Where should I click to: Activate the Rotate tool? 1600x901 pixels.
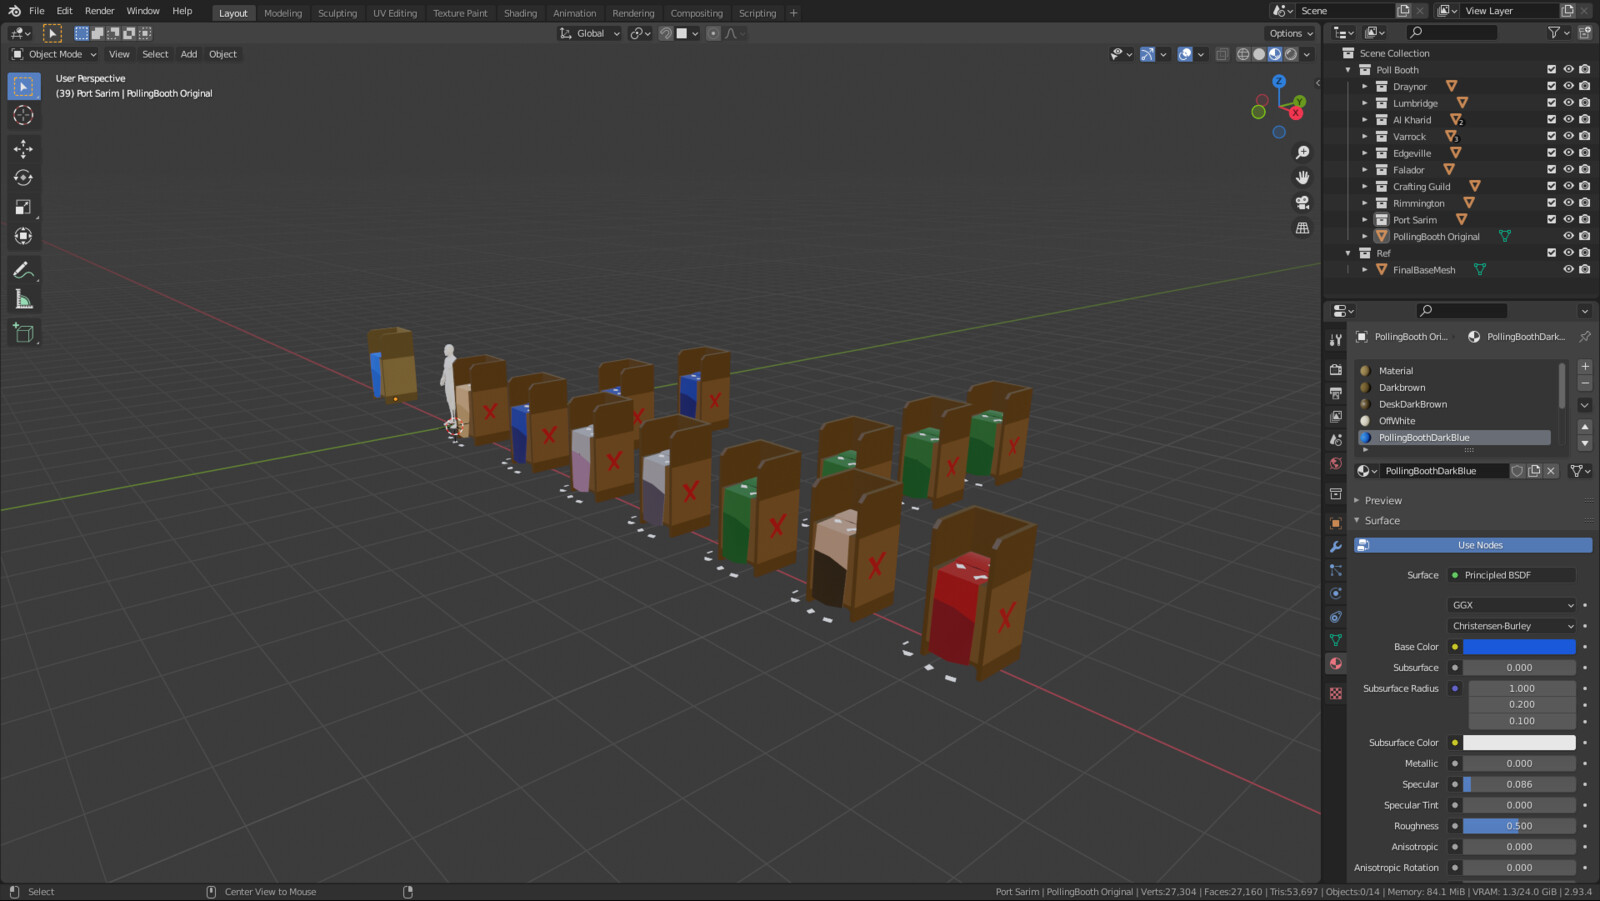click(x=24, y=178)
